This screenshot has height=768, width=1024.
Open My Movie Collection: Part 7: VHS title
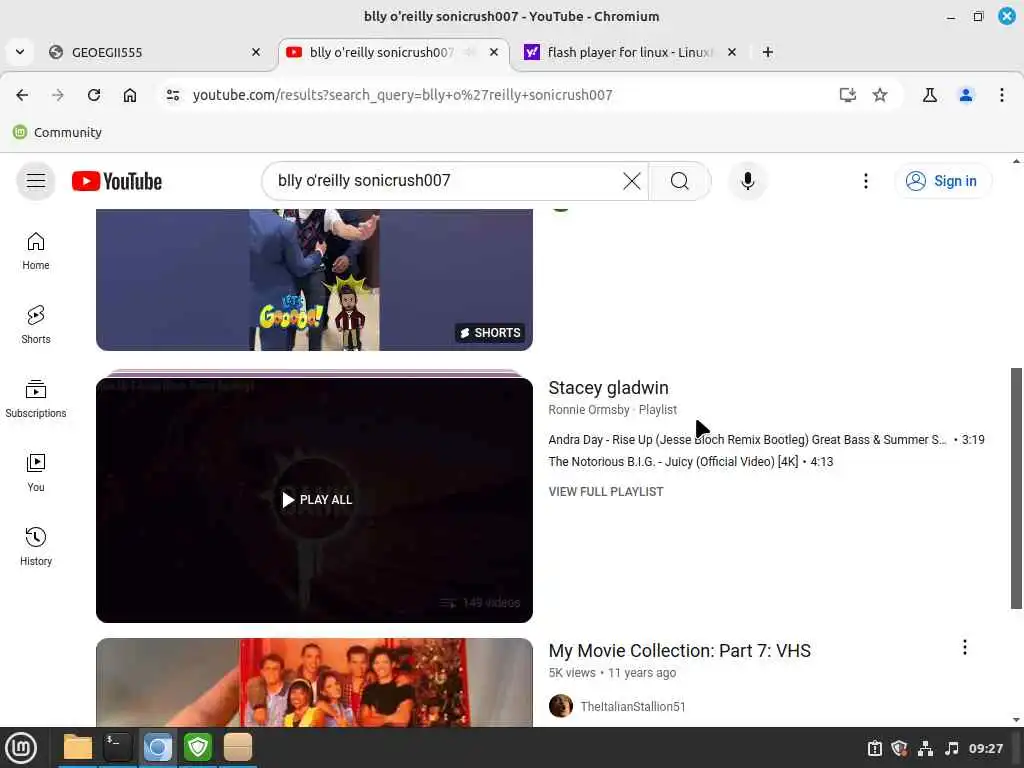(x=679, y=651)
